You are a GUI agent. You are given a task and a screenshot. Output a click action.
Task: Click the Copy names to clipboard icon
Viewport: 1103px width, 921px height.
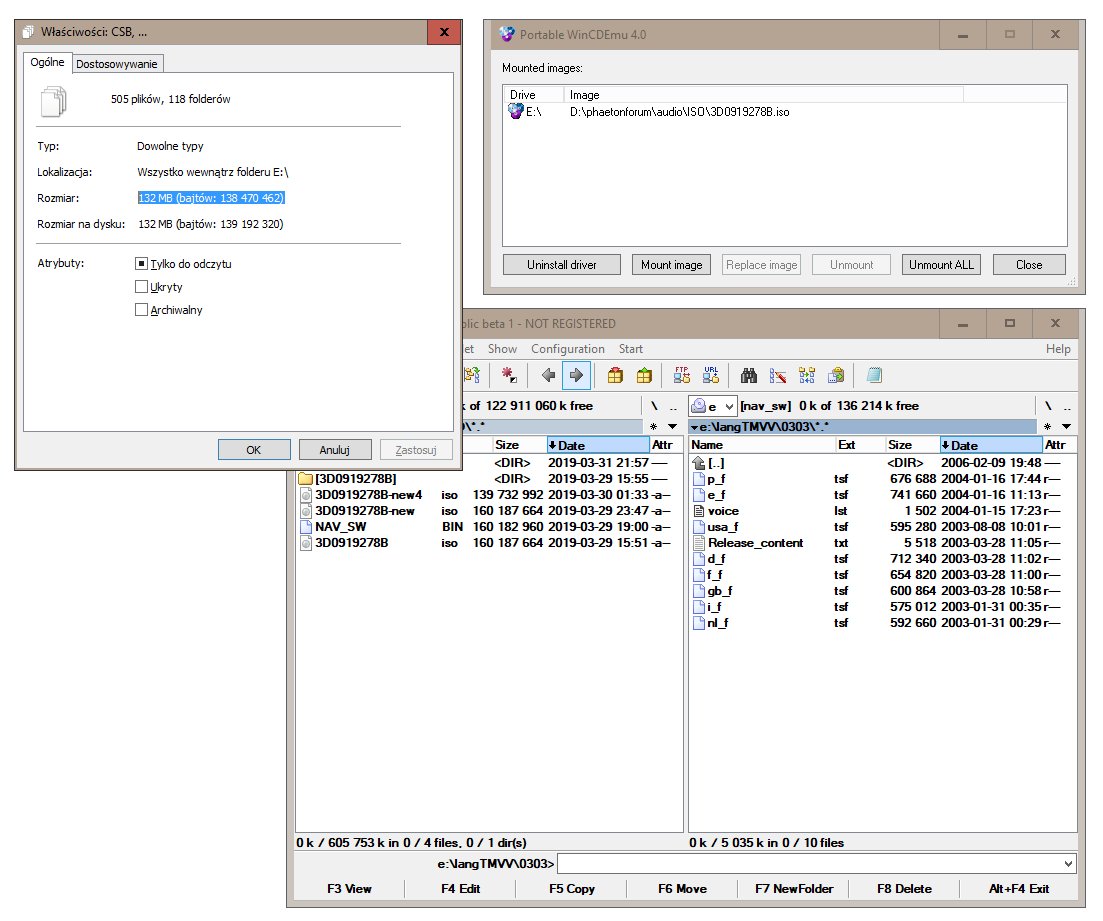pos(836,375)
